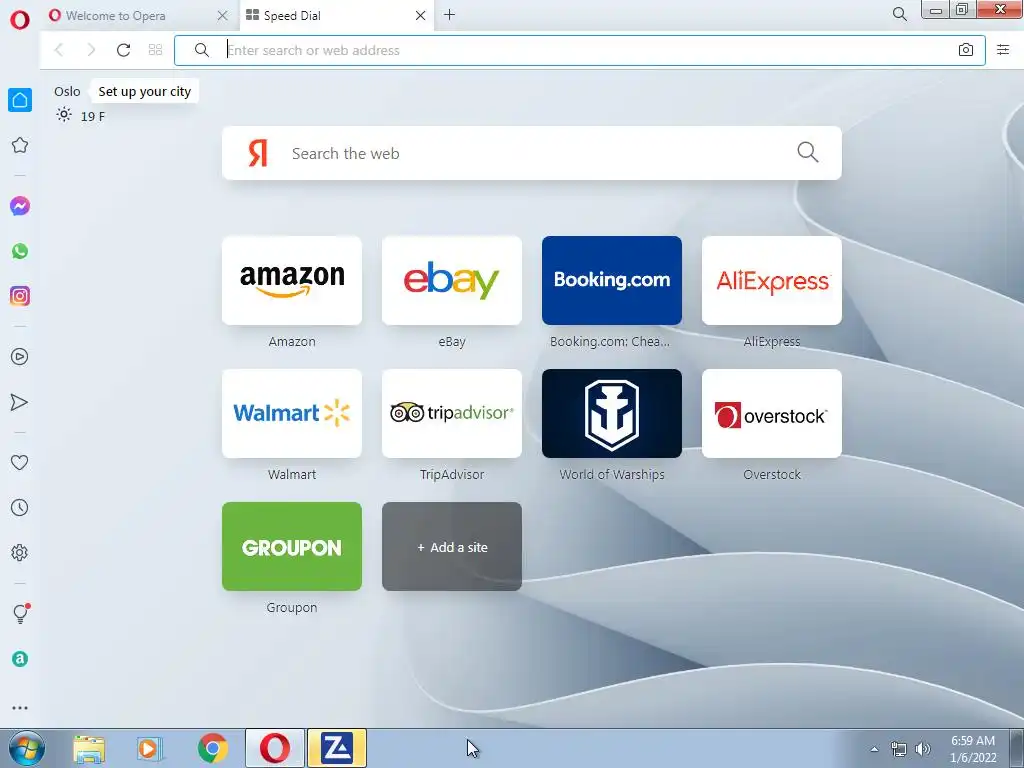Show hidden tray icons arrow
Image resolution: width=1024 pixels, height=768 pixels.
(x=874, y=749)
